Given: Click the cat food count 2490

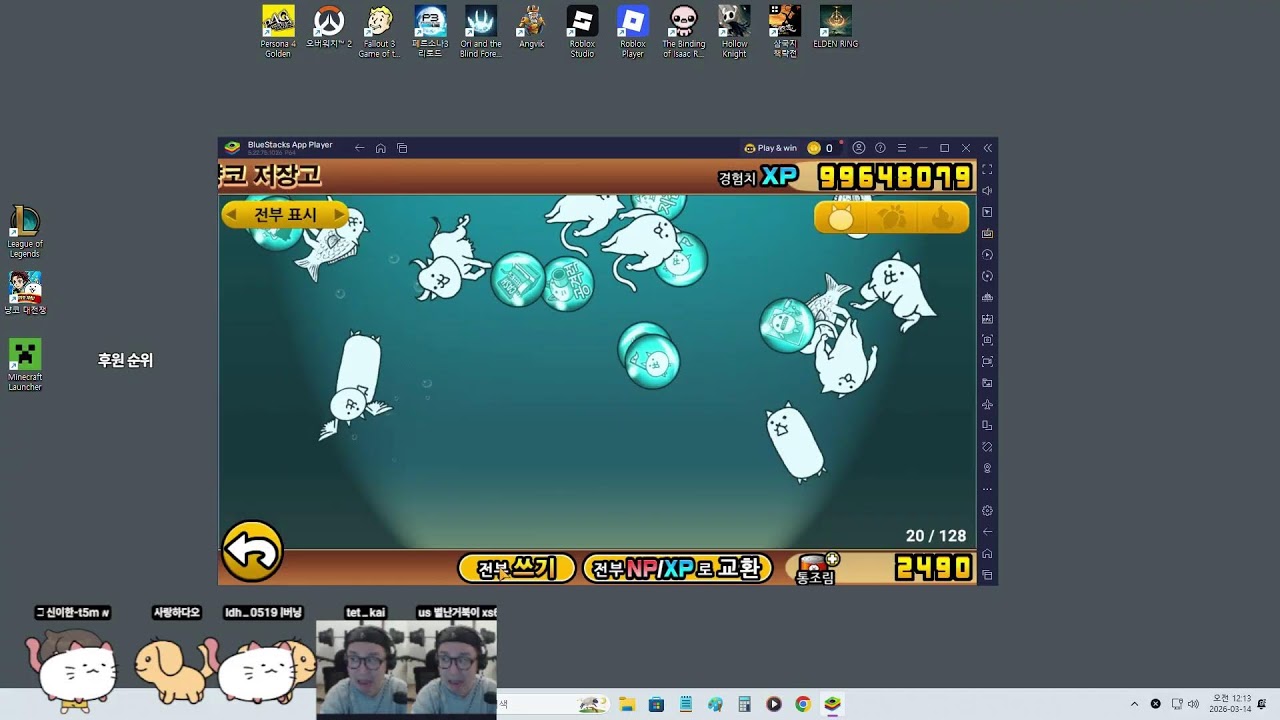Looking at the screenshot, I should [933, 568].
